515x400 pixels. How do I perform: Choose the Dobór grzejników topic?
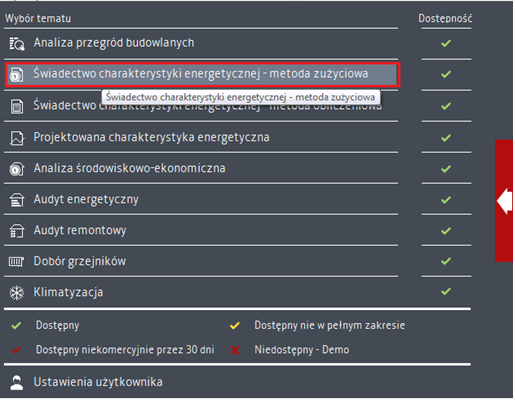[x=201, y=261]
